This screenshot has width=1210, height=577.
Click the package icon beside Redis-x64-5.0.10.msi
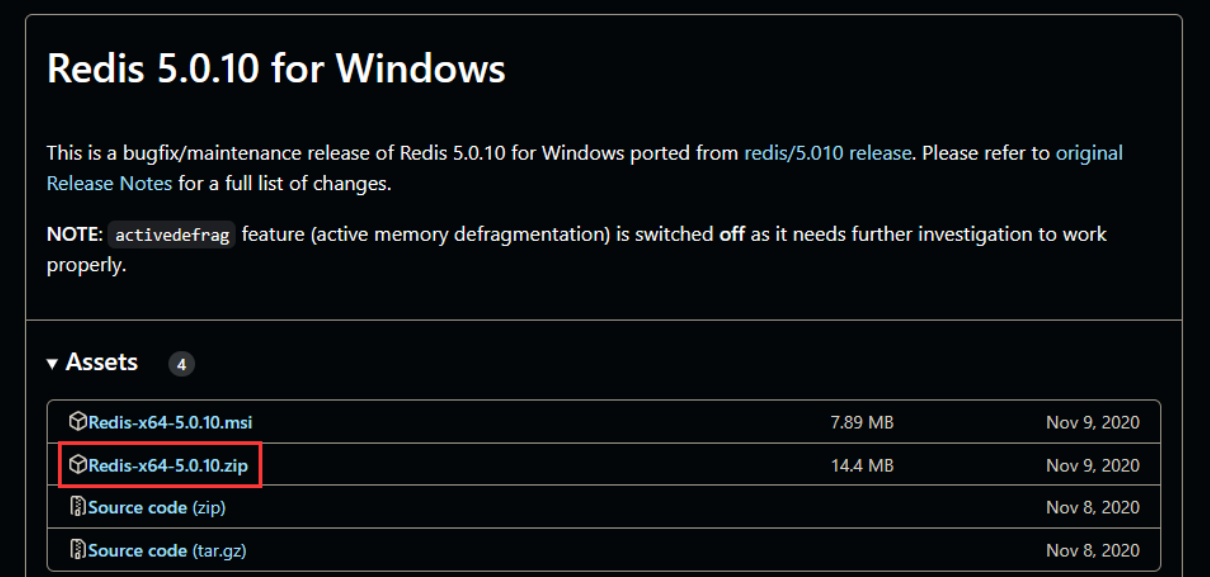[x=77, y=422]
